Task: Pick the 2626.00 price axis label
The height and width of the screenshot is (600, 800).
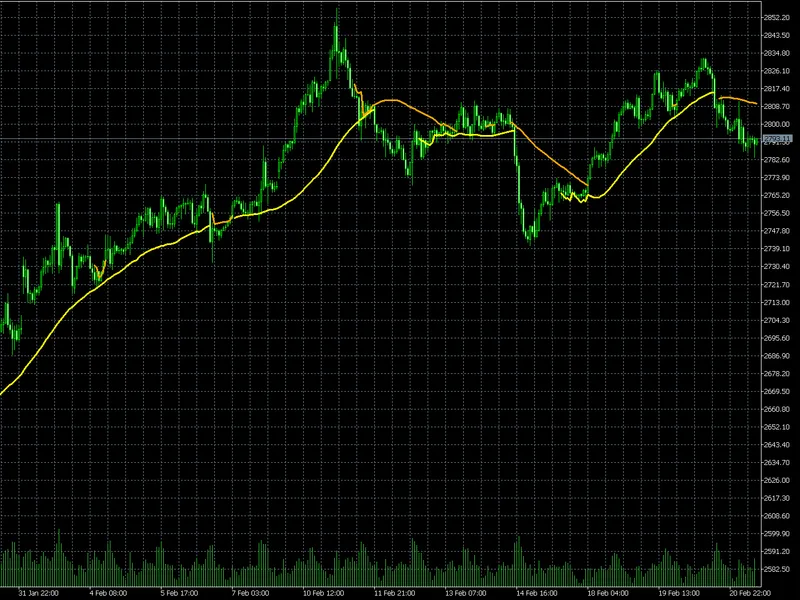Action: 777,481
